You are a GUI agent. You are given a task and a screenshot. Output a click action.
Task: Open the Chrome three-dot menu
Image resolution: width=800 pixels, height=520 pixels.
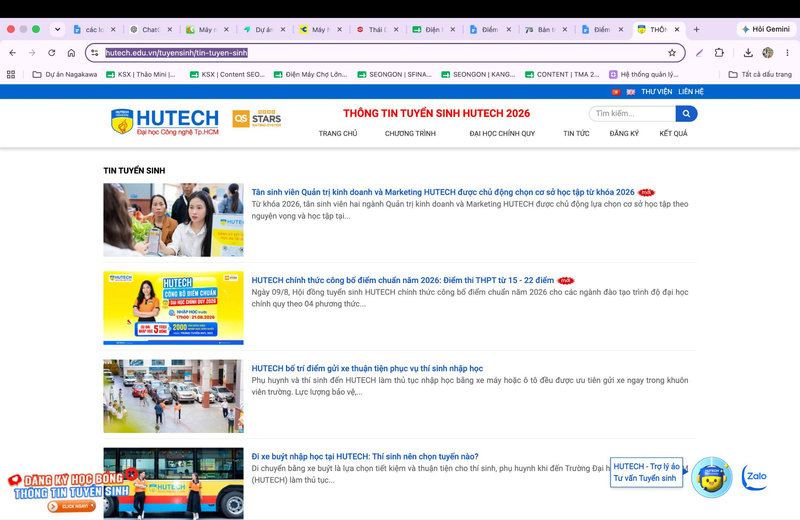coord(787,53)
